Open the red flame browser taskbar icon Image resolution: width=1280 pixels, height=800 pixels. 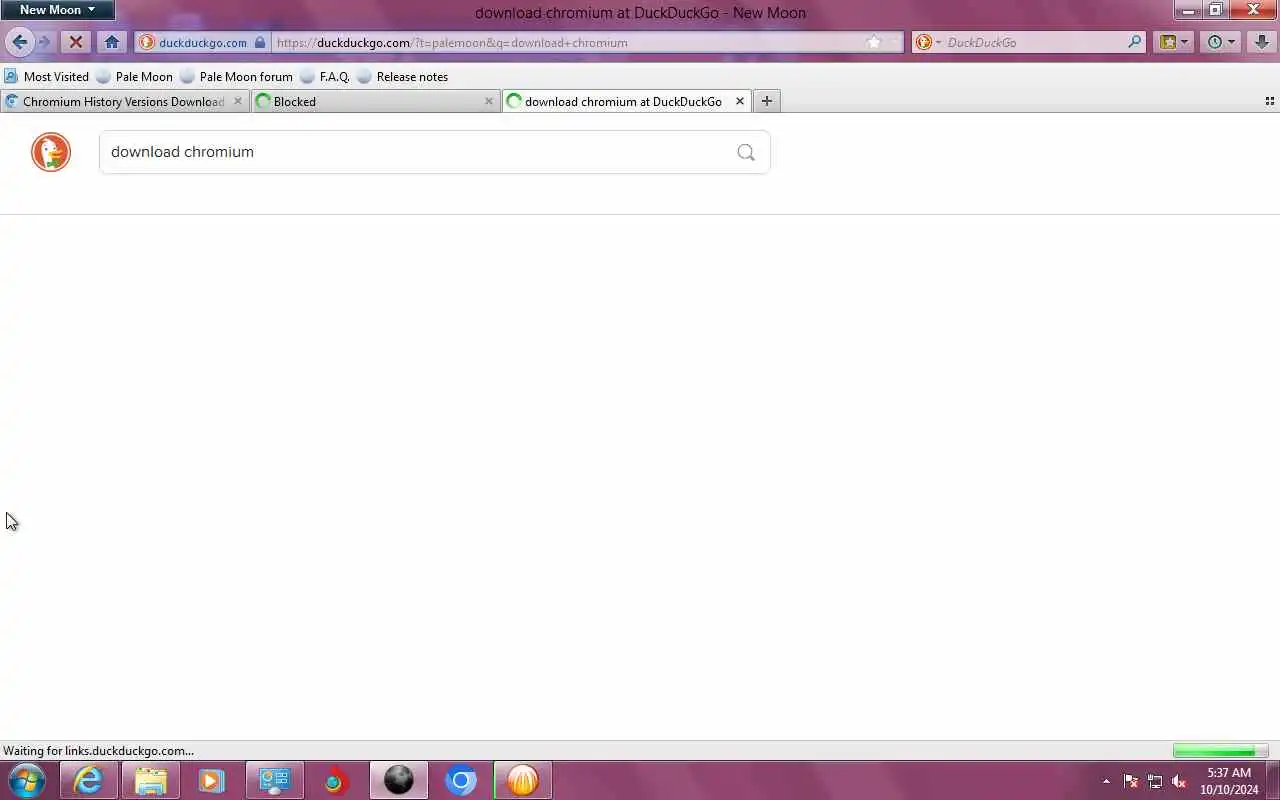point(336,780)
